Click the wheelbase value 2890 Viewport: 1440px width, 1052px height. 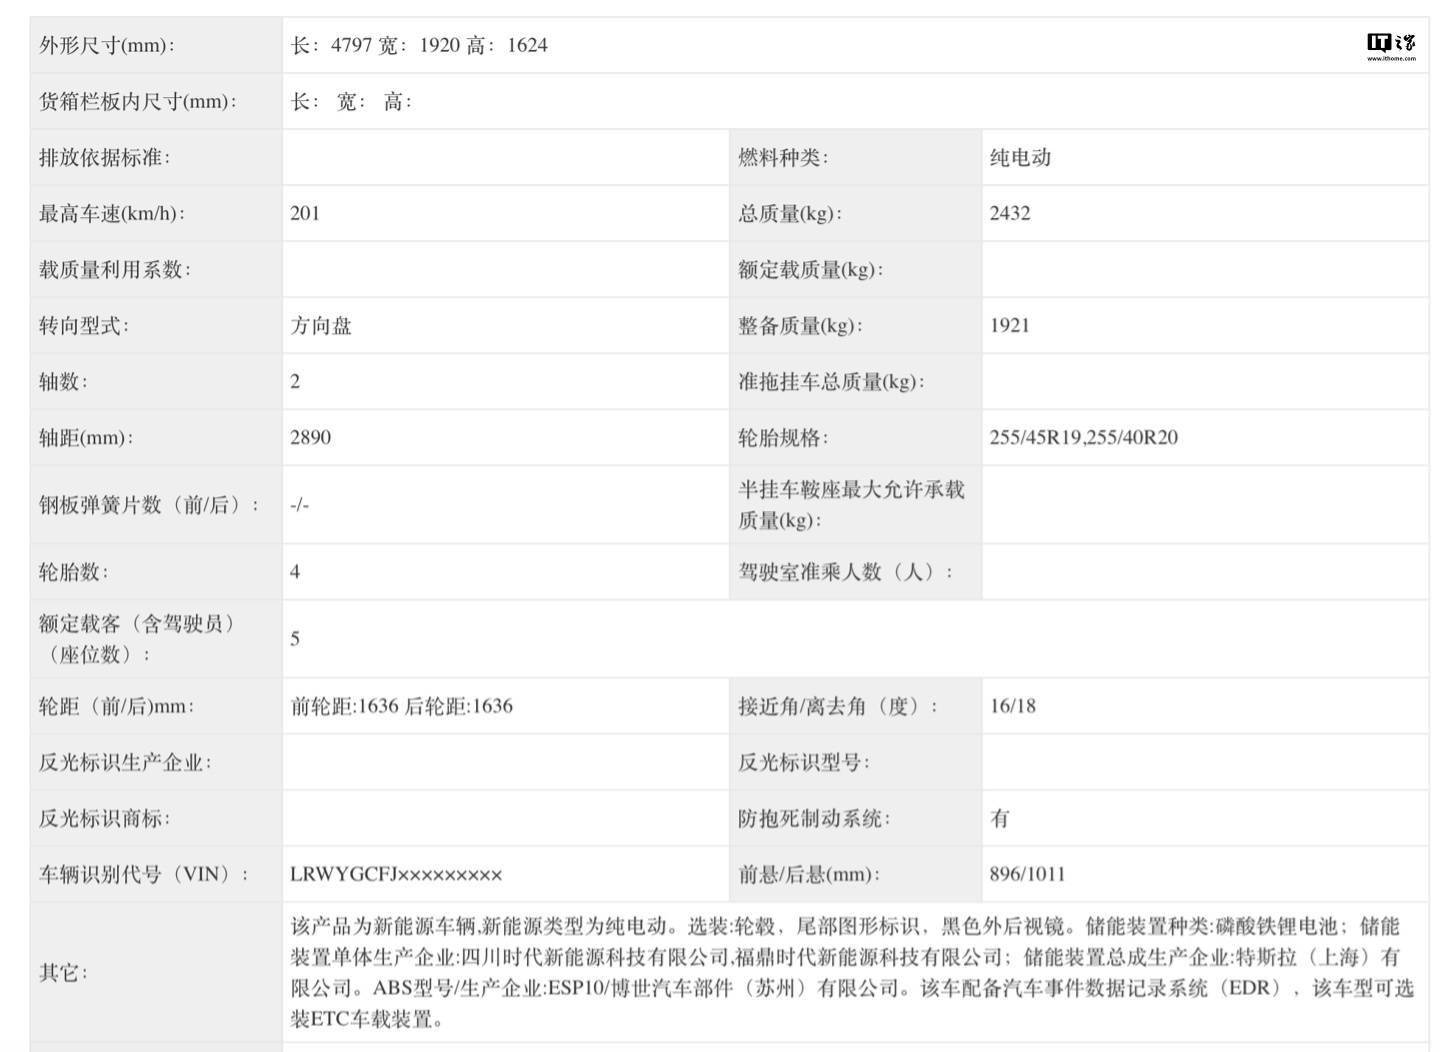click(311, 437)
